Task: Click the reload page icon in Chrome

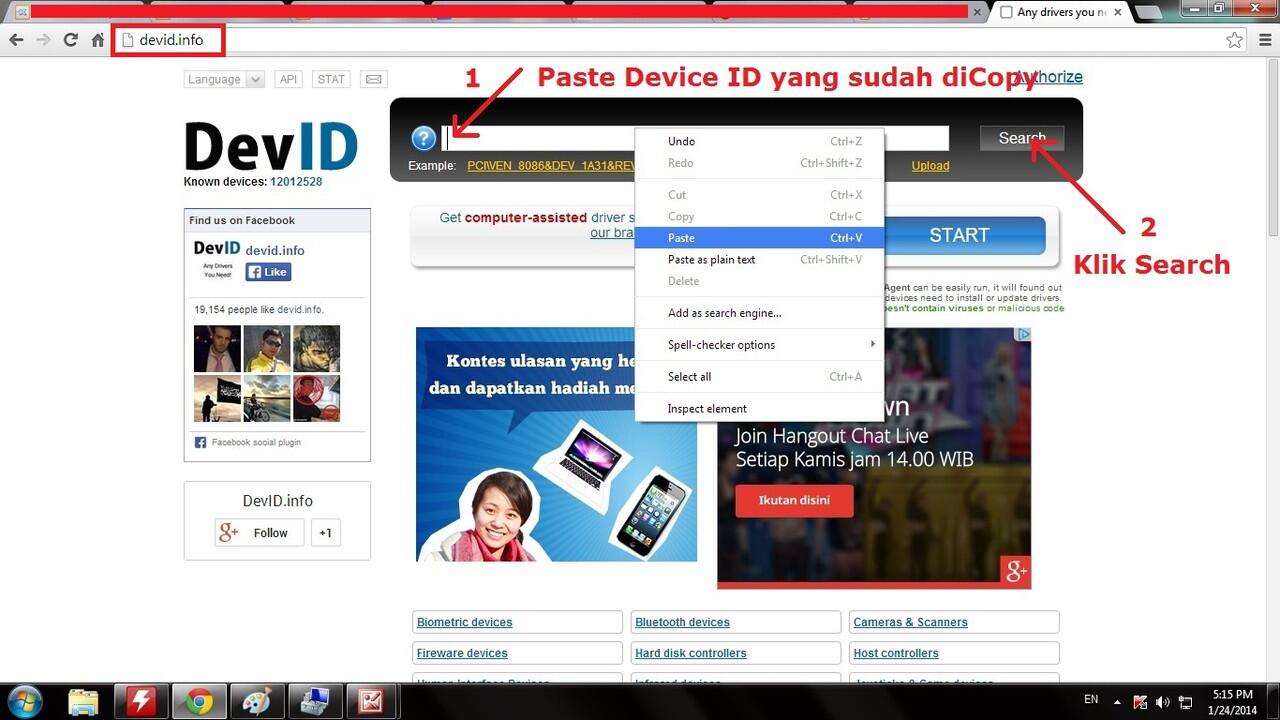Action: pos(70,39)
